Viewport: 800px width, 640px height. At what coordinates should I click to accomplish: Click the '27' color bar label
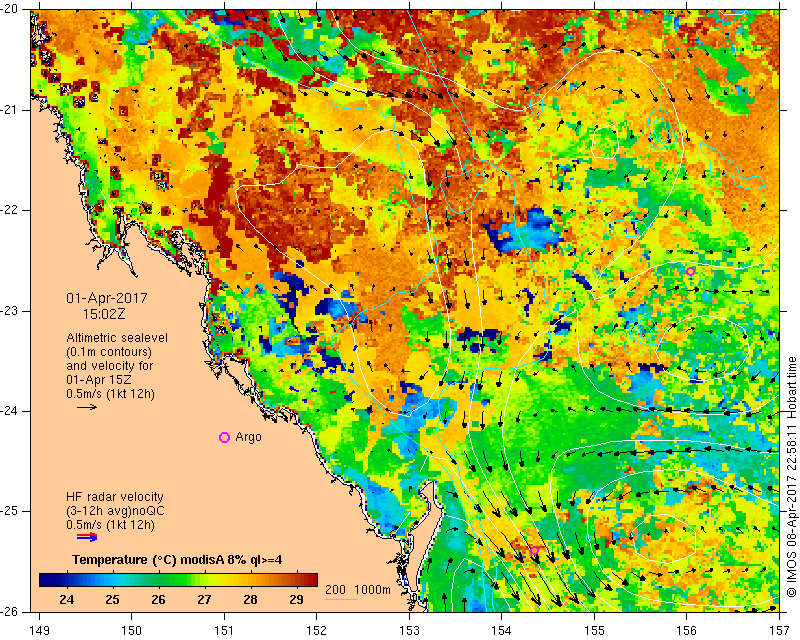[x=204, y=600]
